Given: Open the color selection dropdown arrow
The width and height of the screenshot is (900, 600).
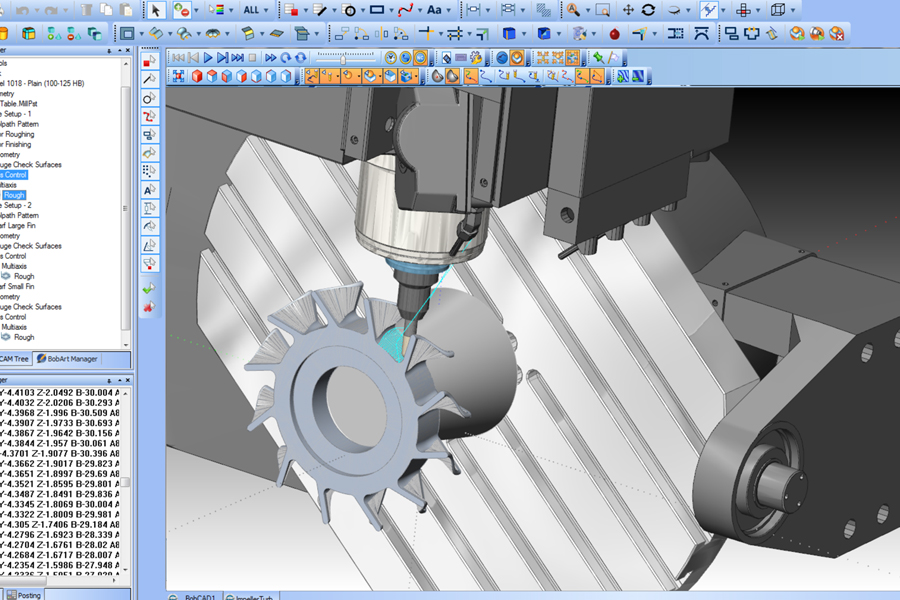Looking at the screenshot, I should (x=231, y=10).
